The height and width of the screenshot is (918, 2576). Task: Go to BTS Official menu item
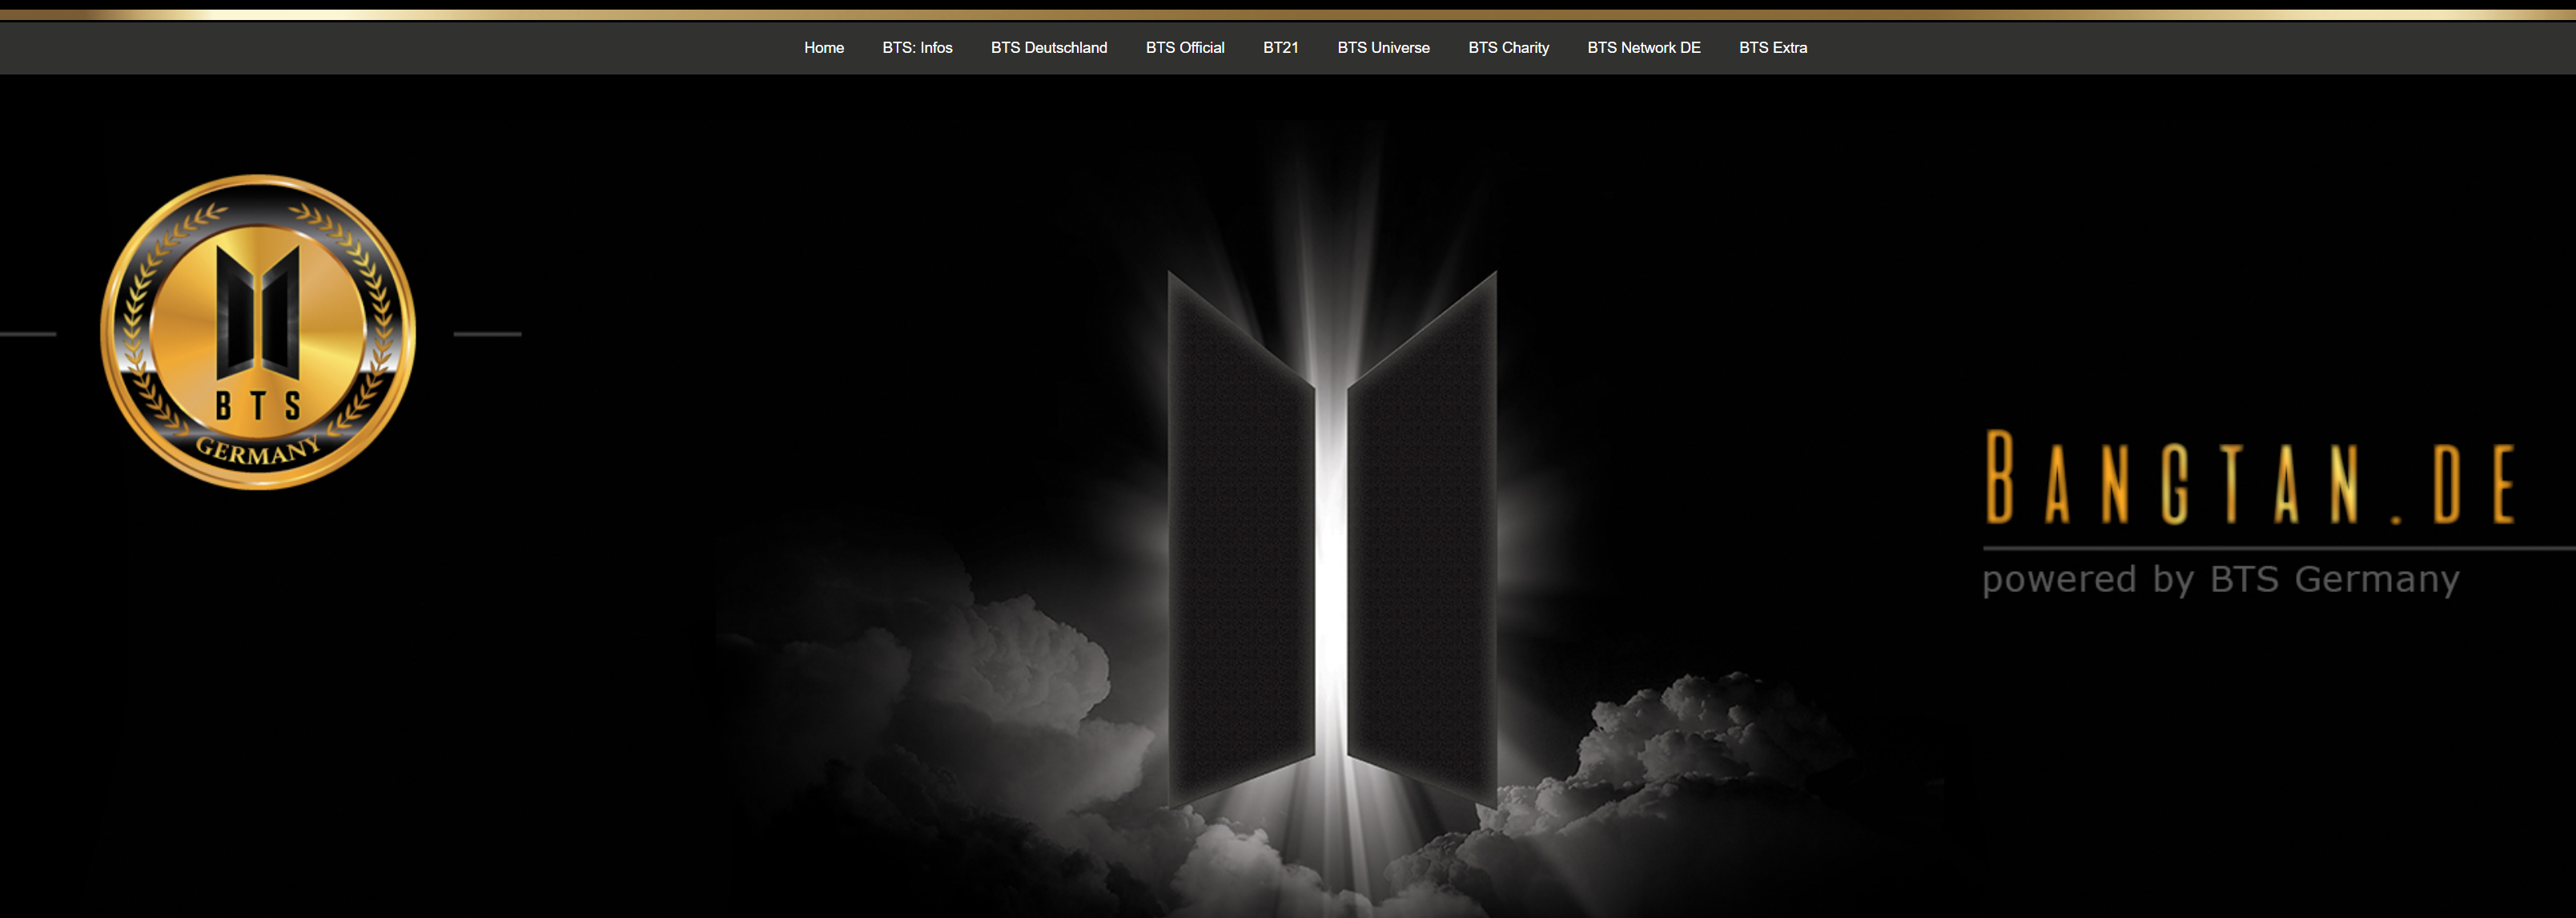click(x=1184, y=48)
